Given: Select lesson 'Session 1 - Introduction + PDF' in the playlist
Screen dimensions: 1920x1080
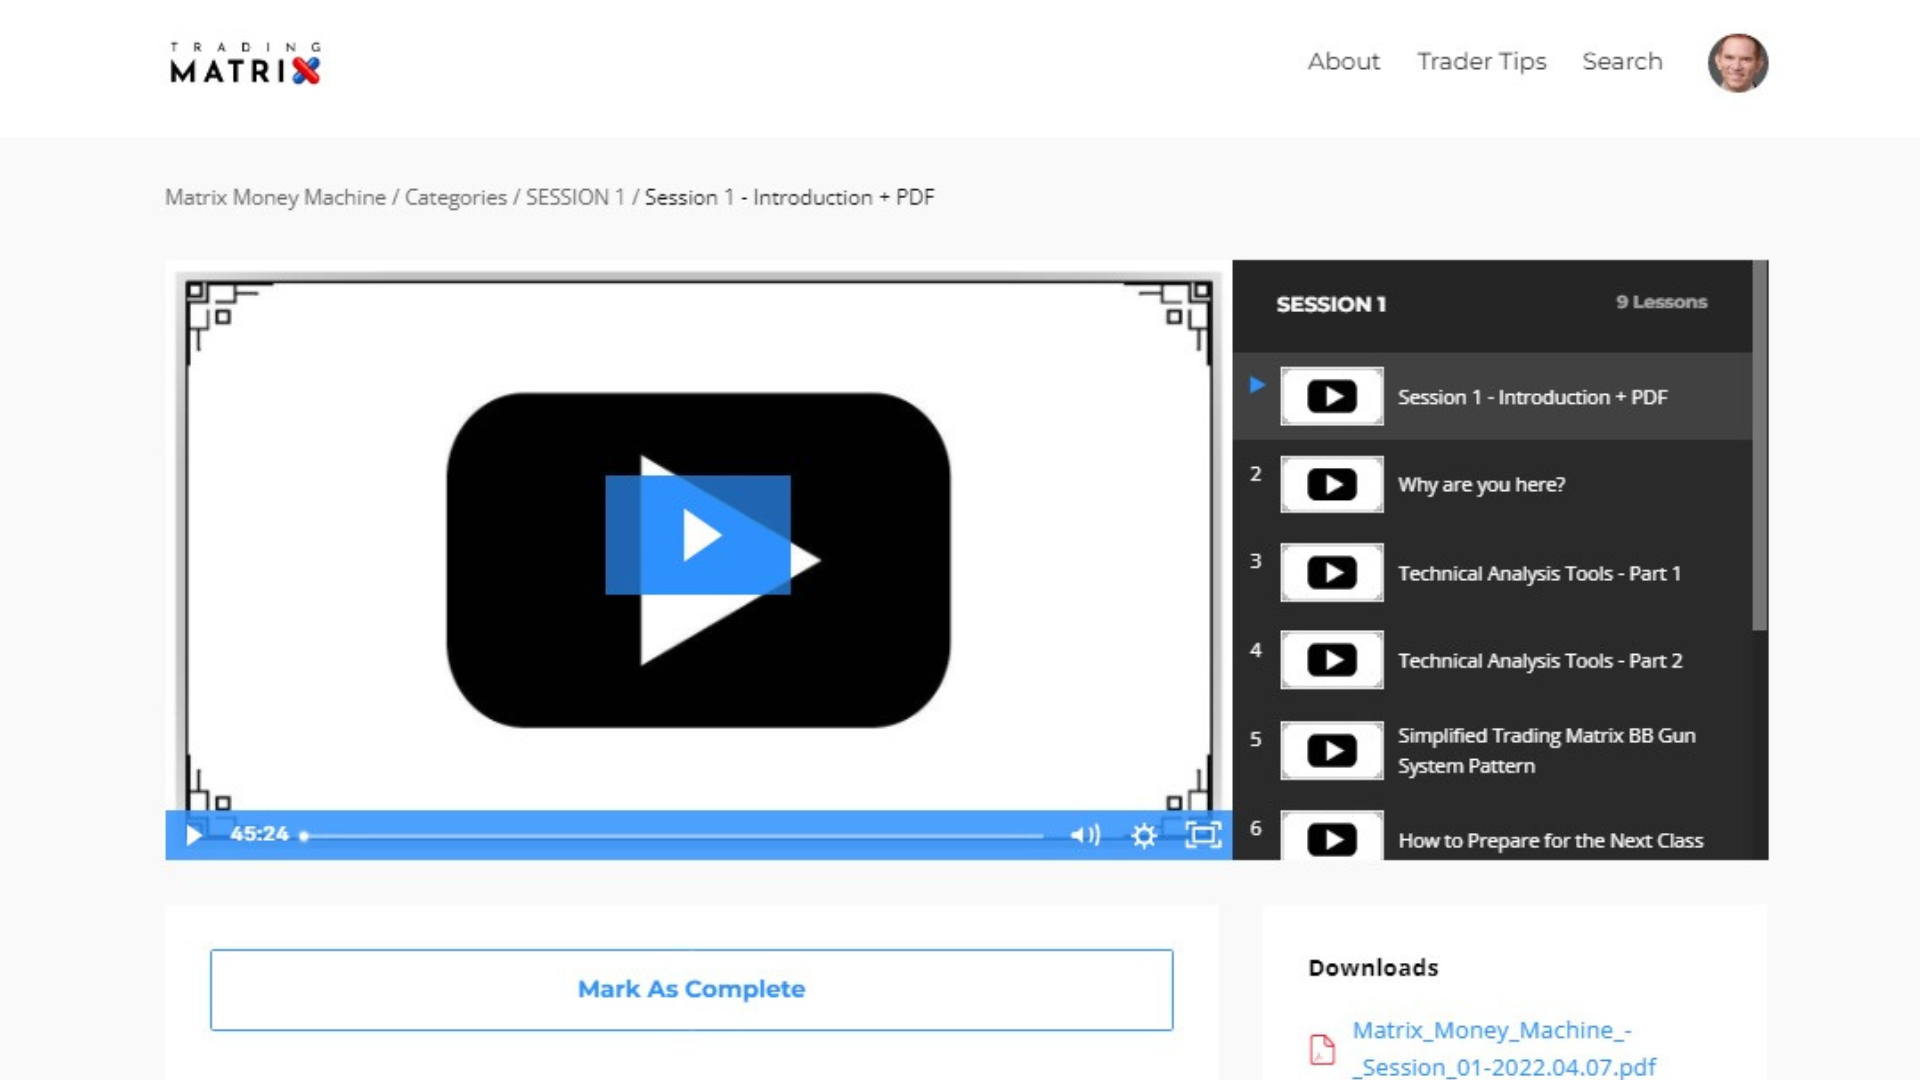Looking at the screenshot, I should coord(1492,397).
